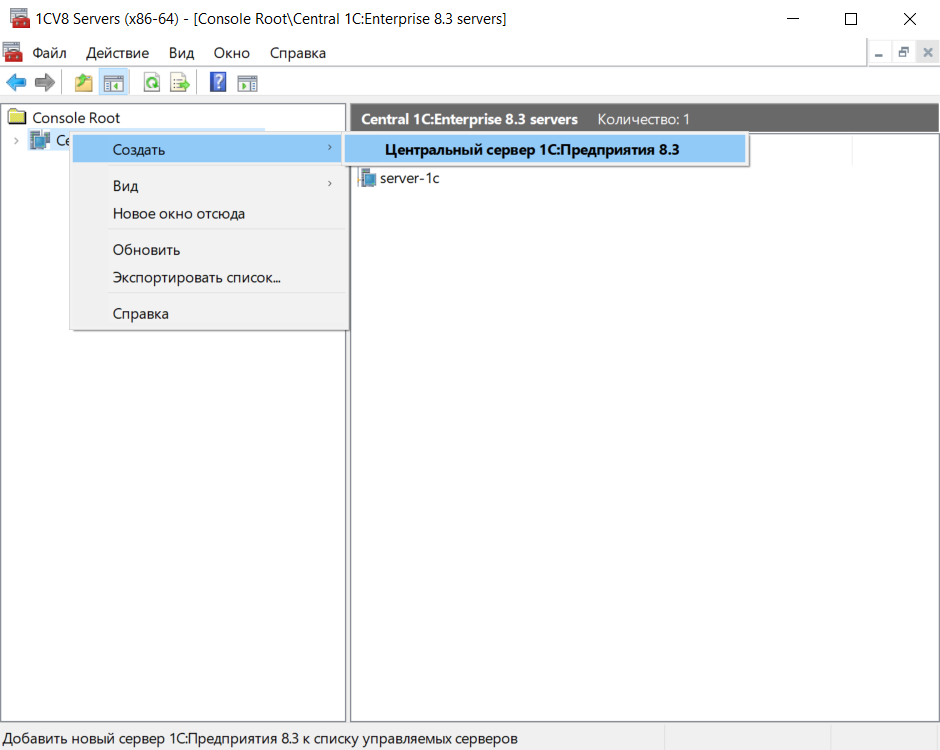Open Создать submenu arrow
This screenshot has width=940, height=750.
[x=329, y=147]
